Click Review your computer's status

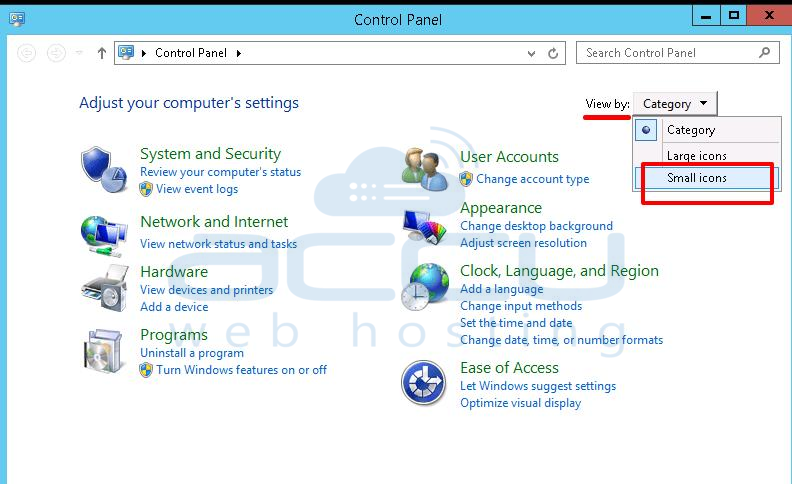[x=220, y=172]
